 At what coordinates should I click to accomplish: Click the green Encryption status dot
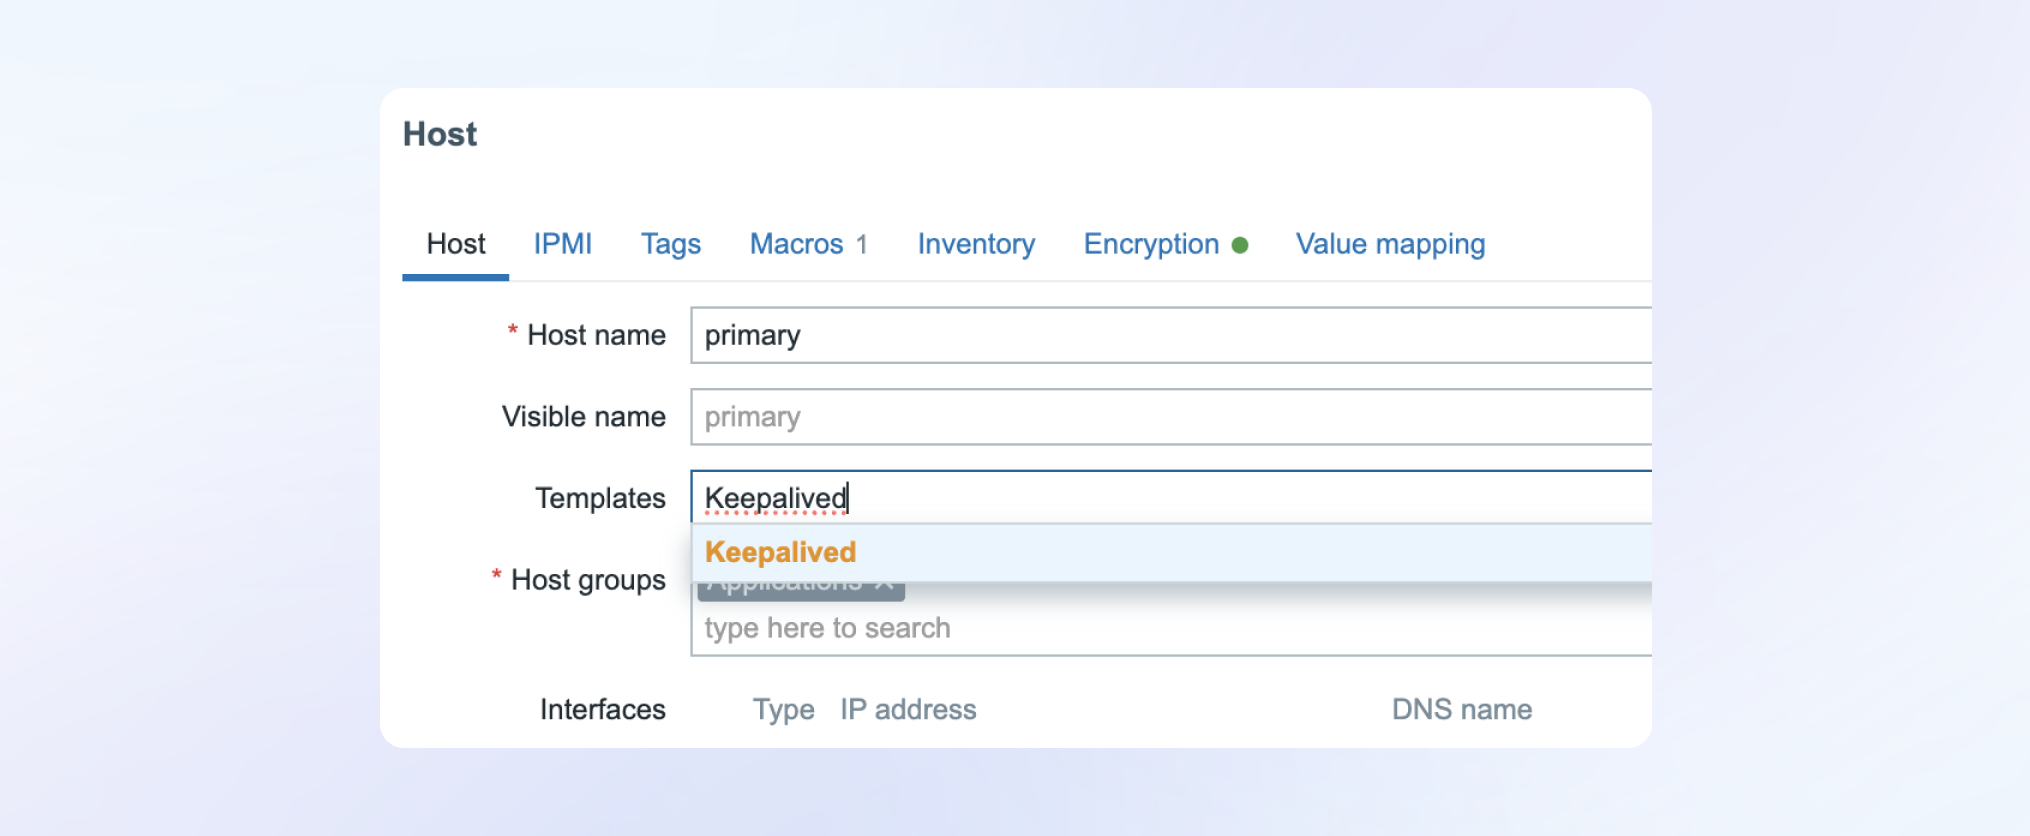click(x=1240, y=245)
